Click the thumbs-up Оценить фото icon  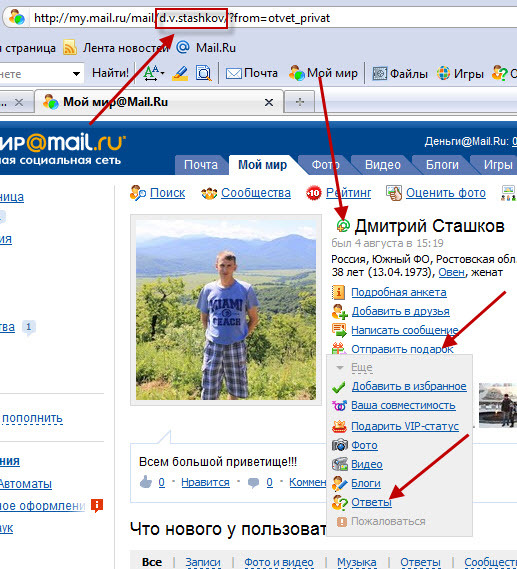tap(394, 193)
